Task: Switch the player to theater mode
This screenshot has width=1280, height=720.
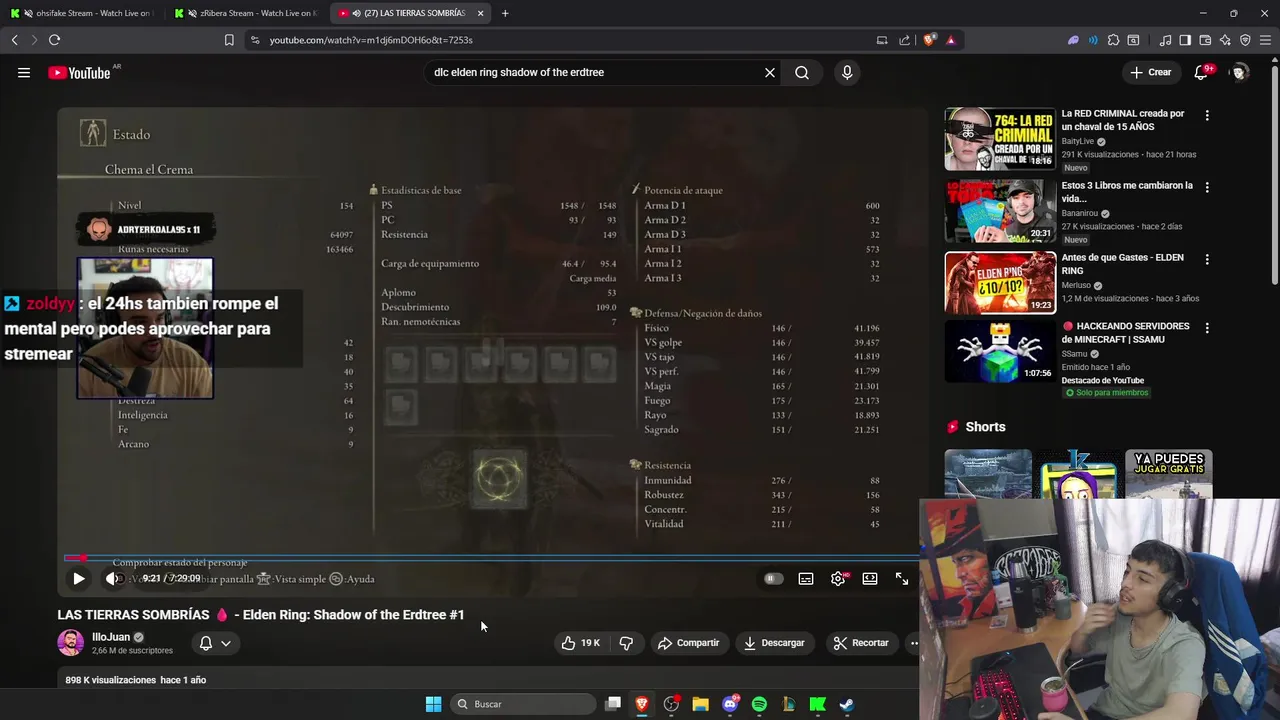Action: [870, 578]
